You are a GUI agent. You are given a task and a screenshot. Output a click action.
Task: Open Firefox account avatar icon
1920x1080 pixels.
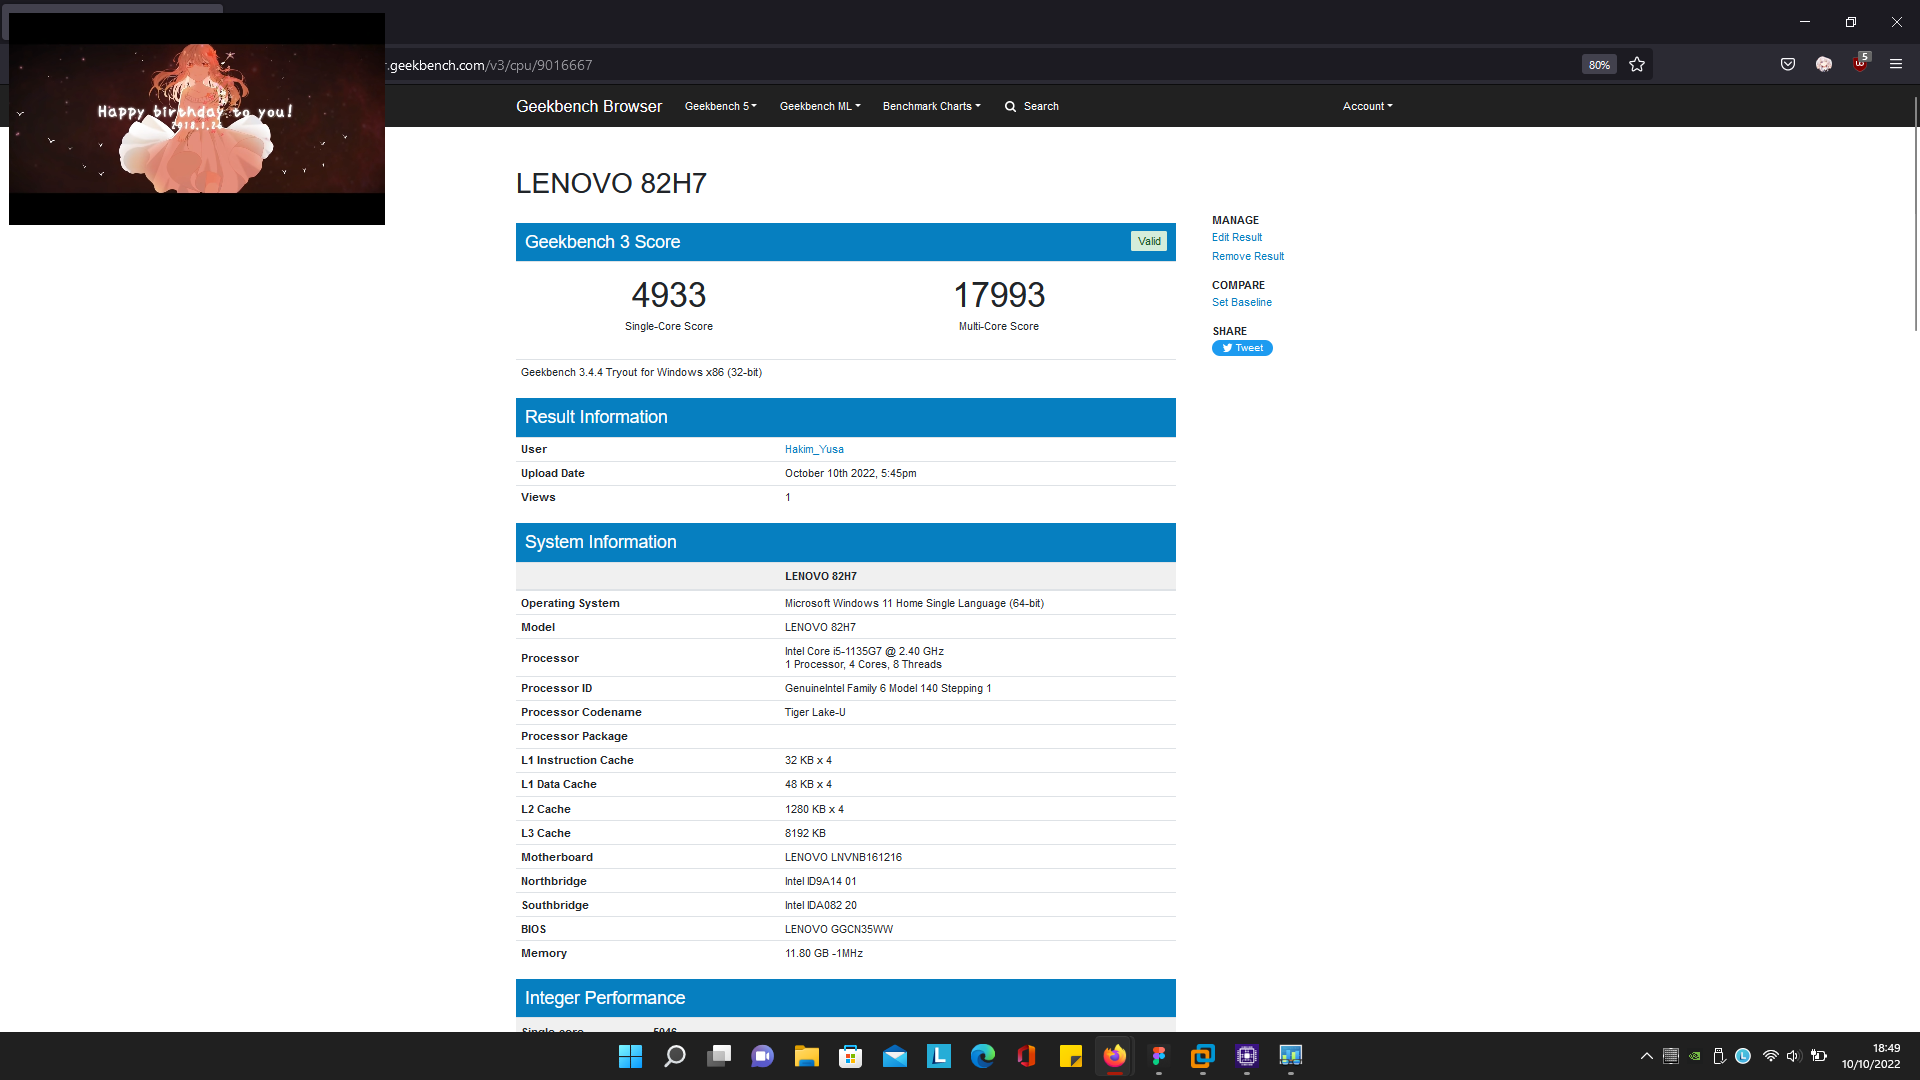[1824, 64]
